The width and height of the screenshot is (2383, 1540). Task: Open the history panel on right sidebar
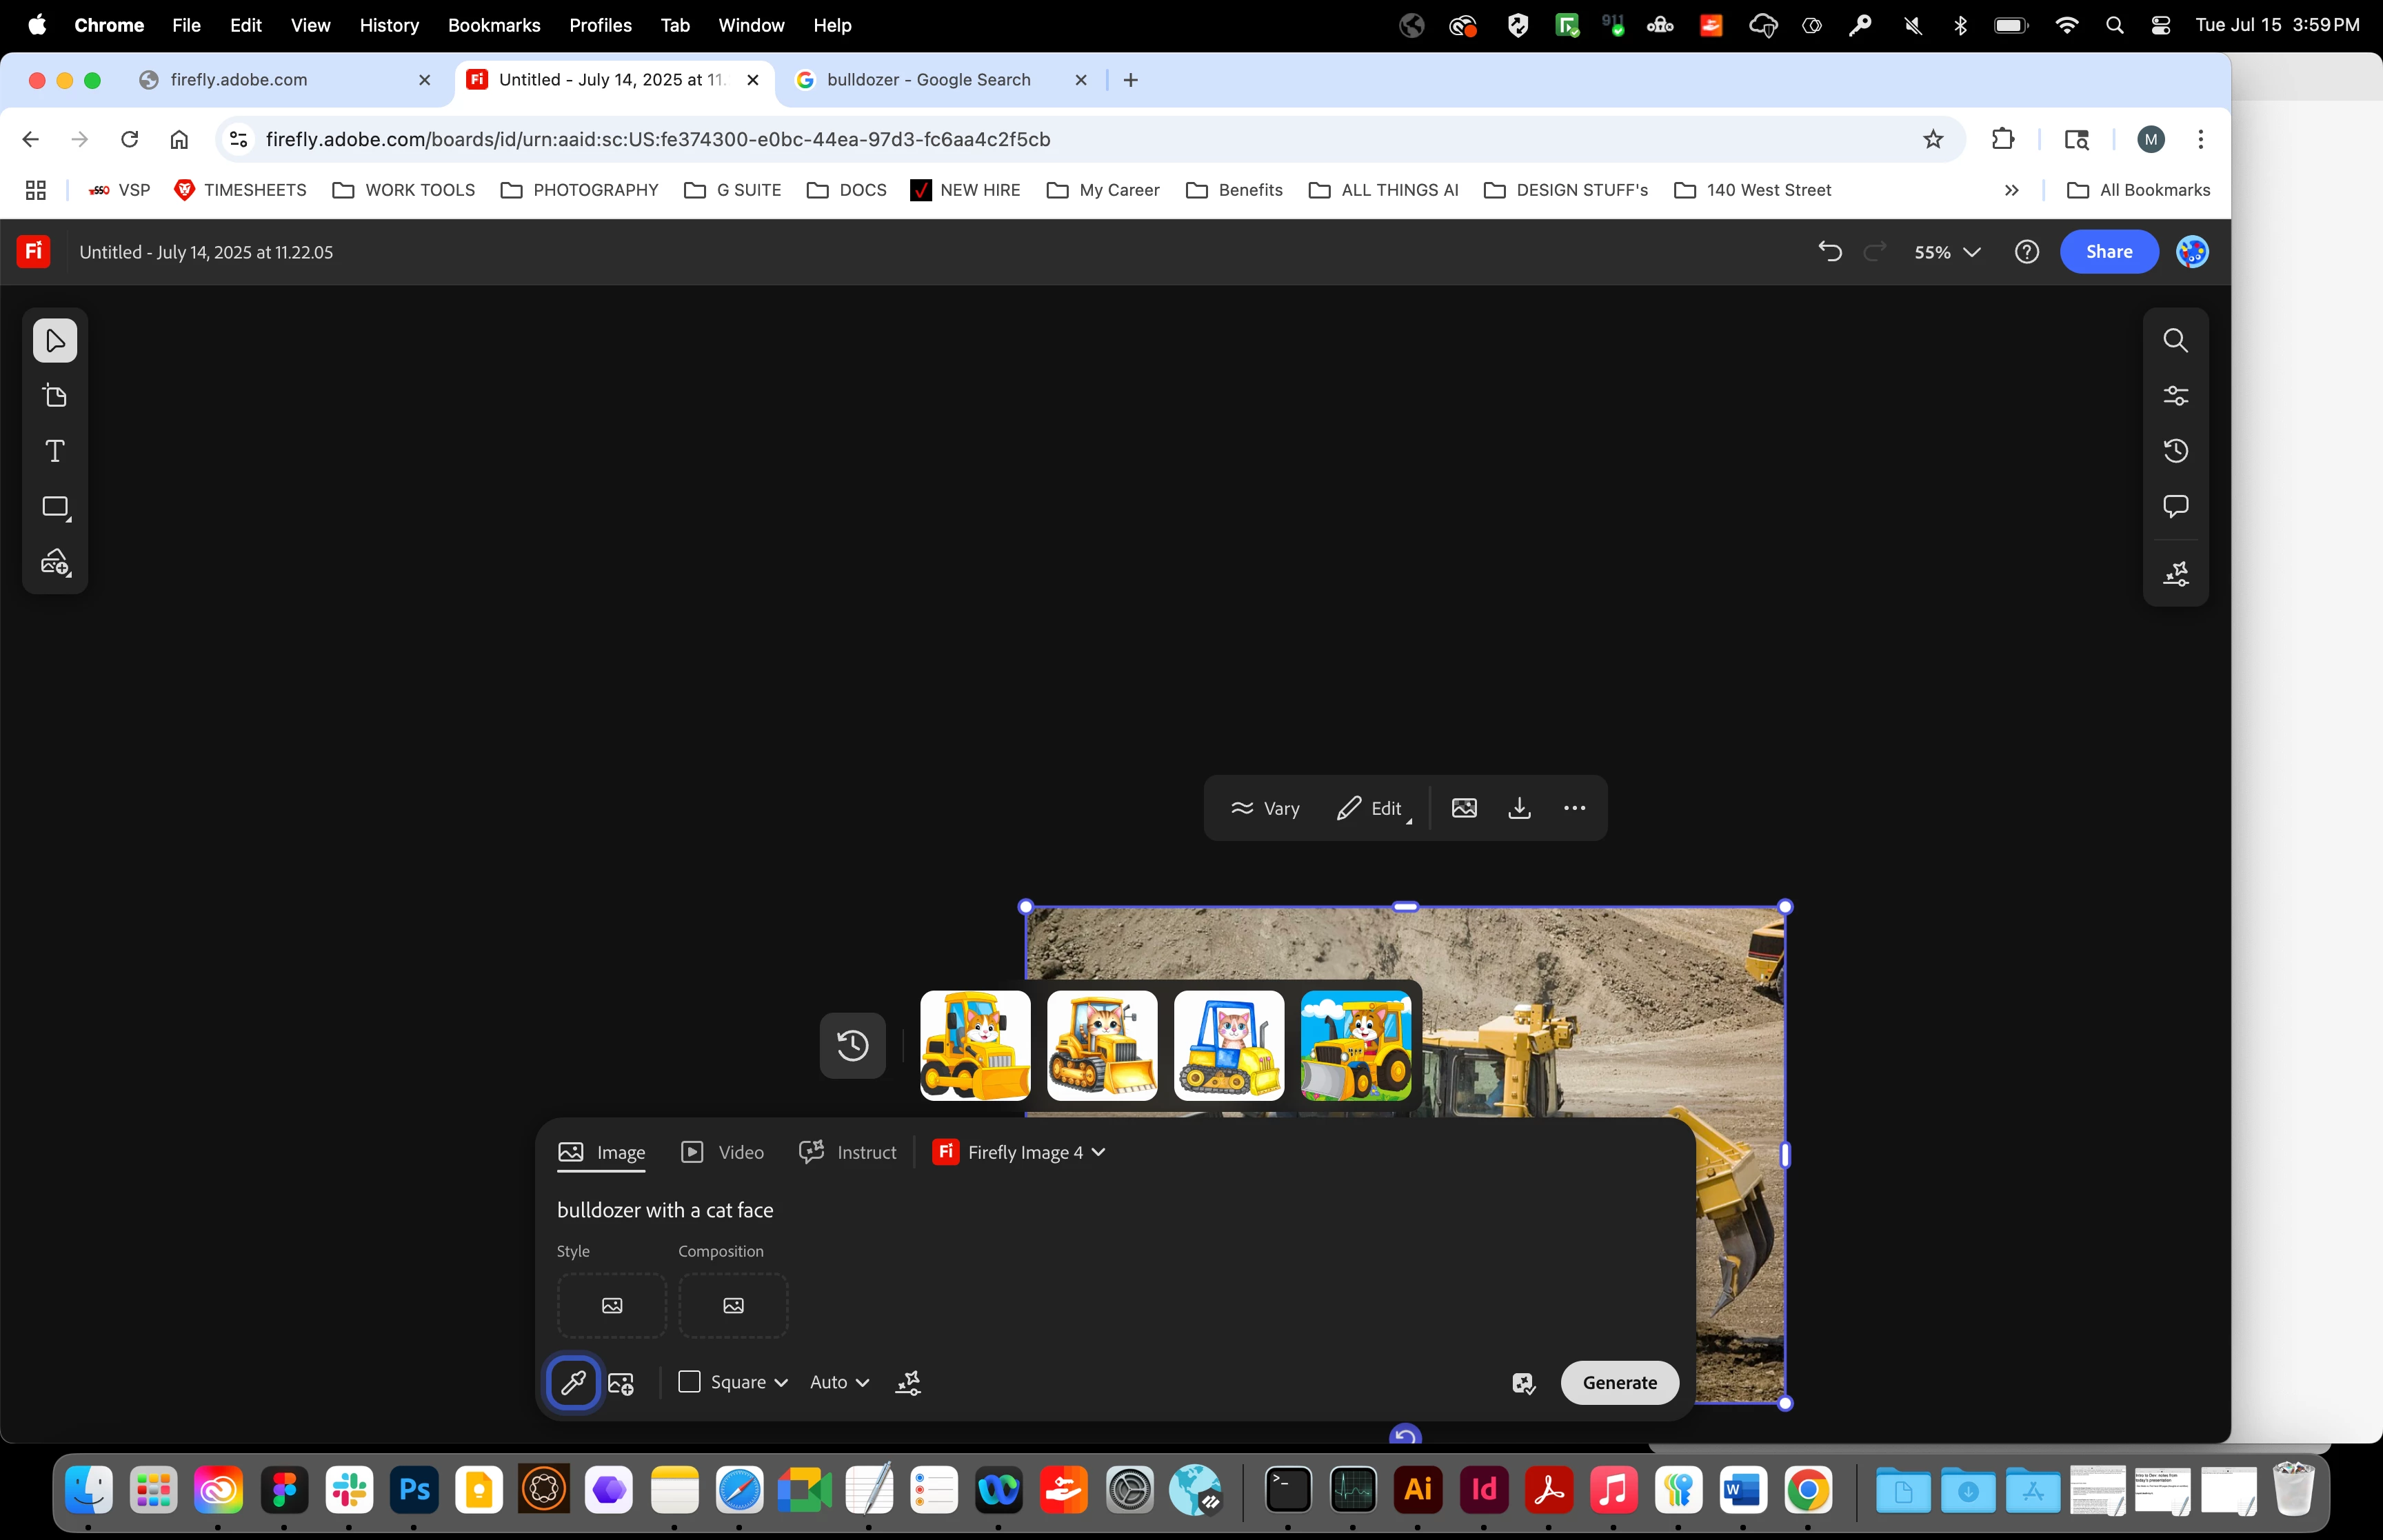(2175, 451)
